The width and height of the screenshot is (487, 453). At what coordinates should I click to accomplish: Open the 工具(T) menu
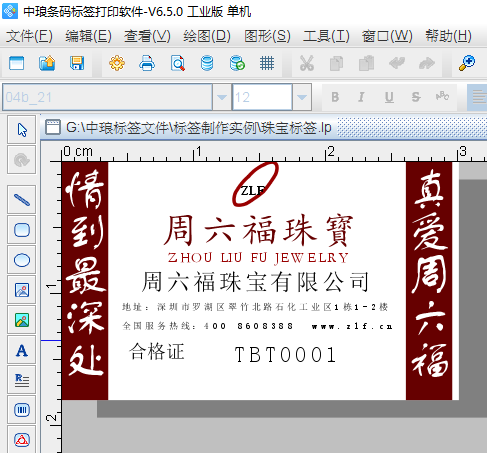[326, 36]
